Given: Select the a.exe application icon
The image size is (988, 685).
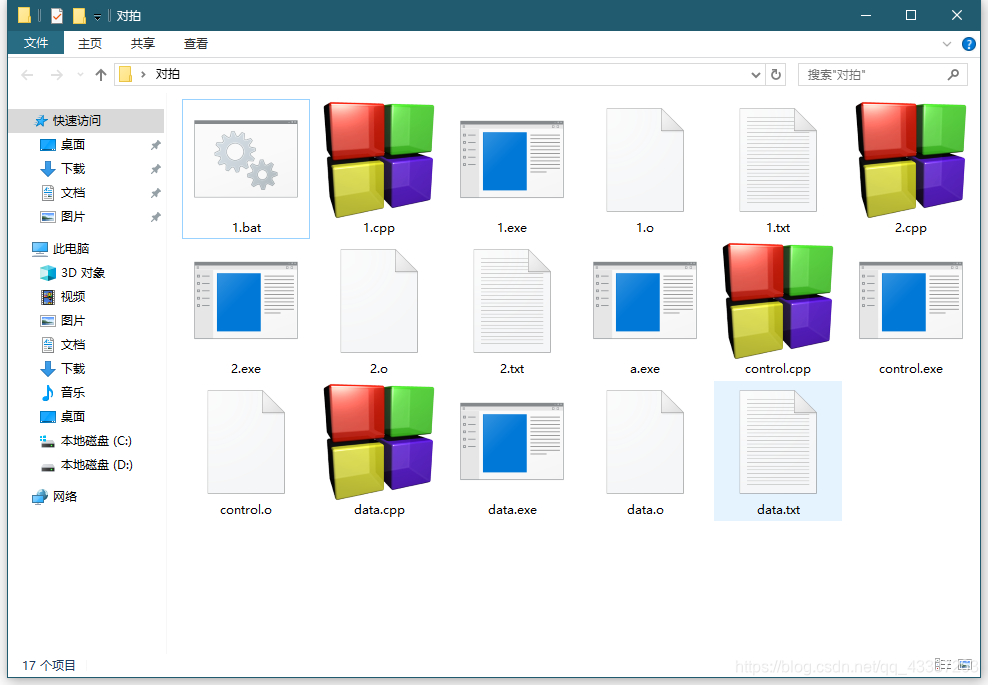Looking at the screenshot, I should tap(645, 301).
